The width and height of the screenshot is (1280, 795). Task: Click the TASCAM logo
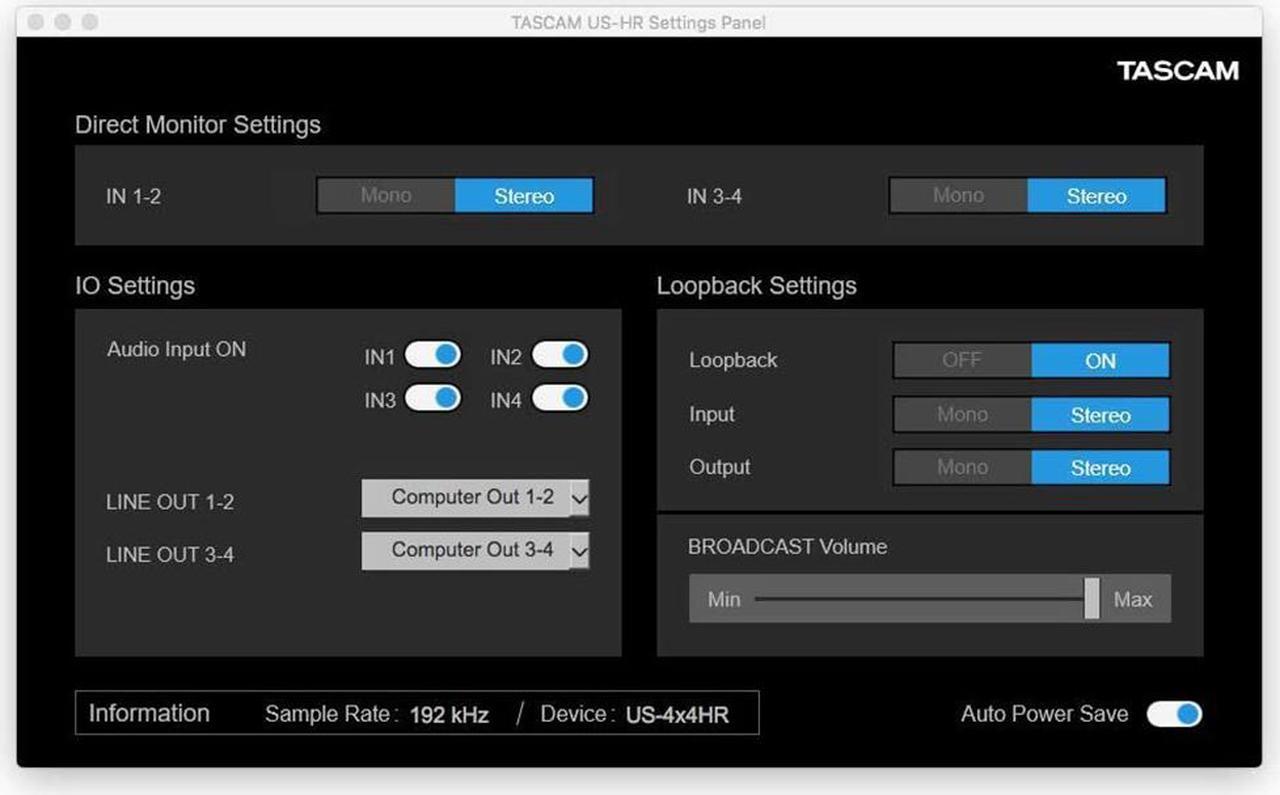click(x=1178, y=71)
